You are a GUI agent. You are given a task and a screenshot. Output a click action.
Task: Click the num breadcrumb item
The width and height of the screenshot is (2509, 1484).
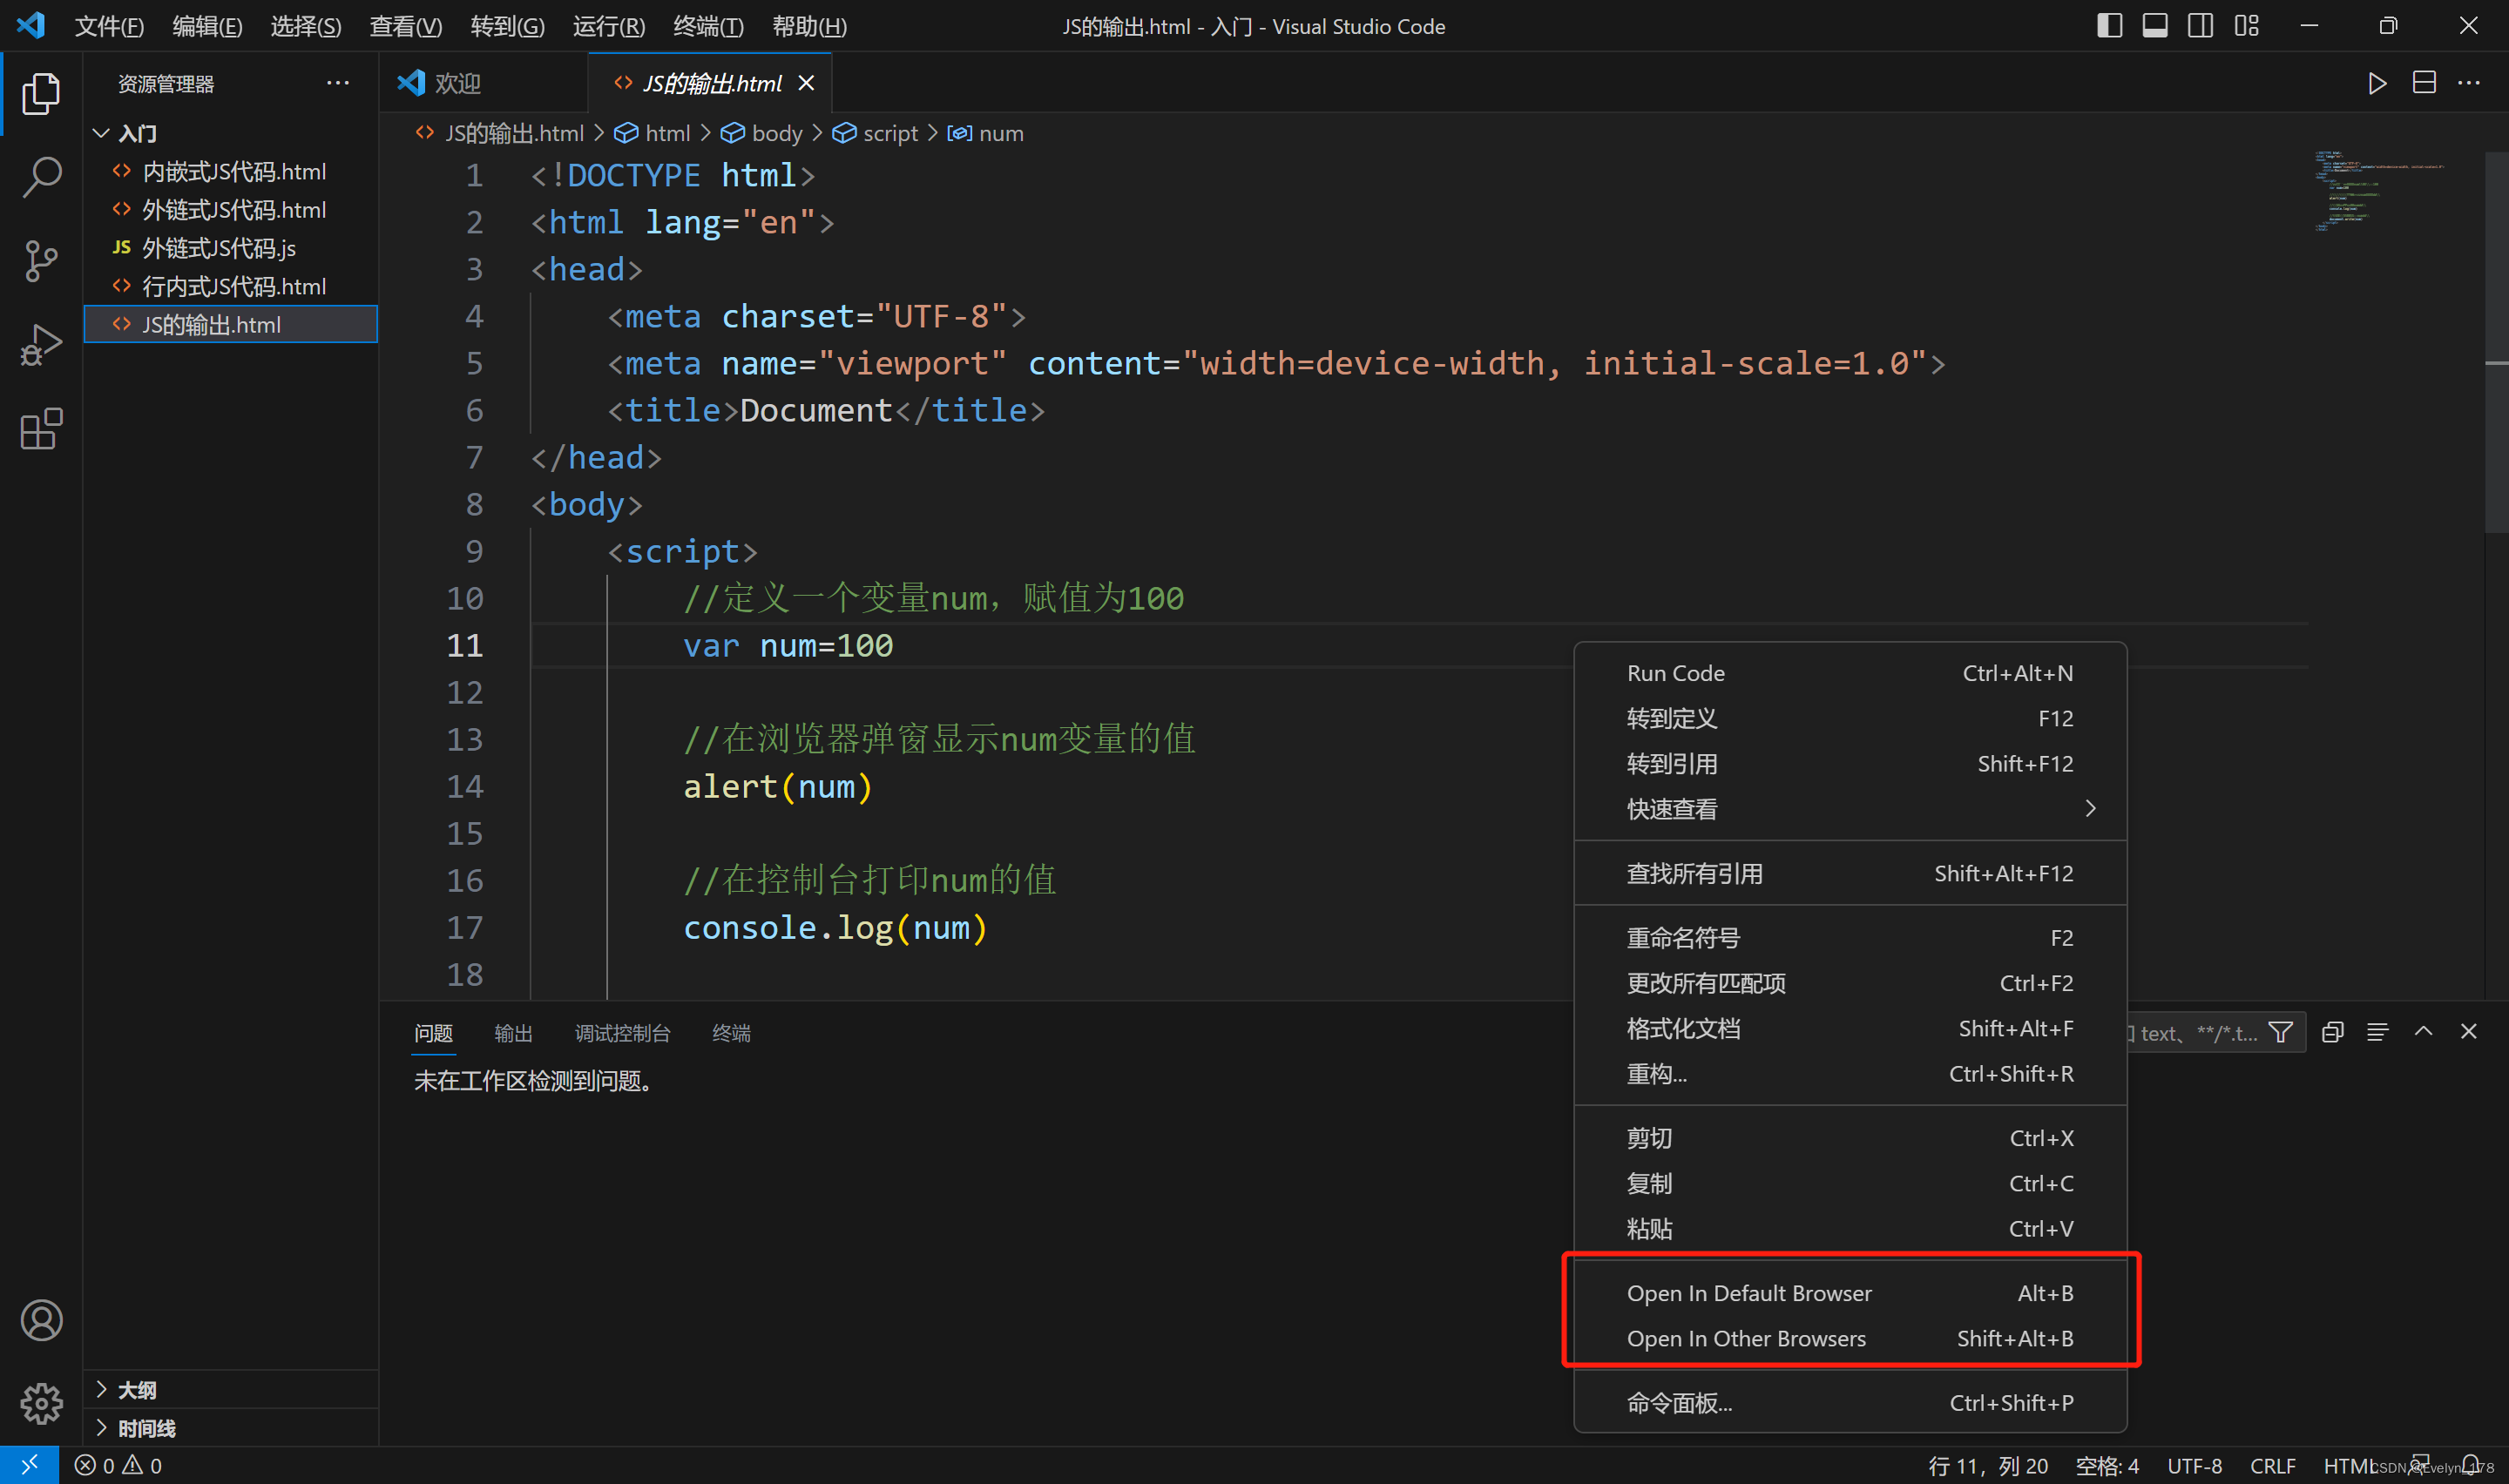tap(986, 133)
